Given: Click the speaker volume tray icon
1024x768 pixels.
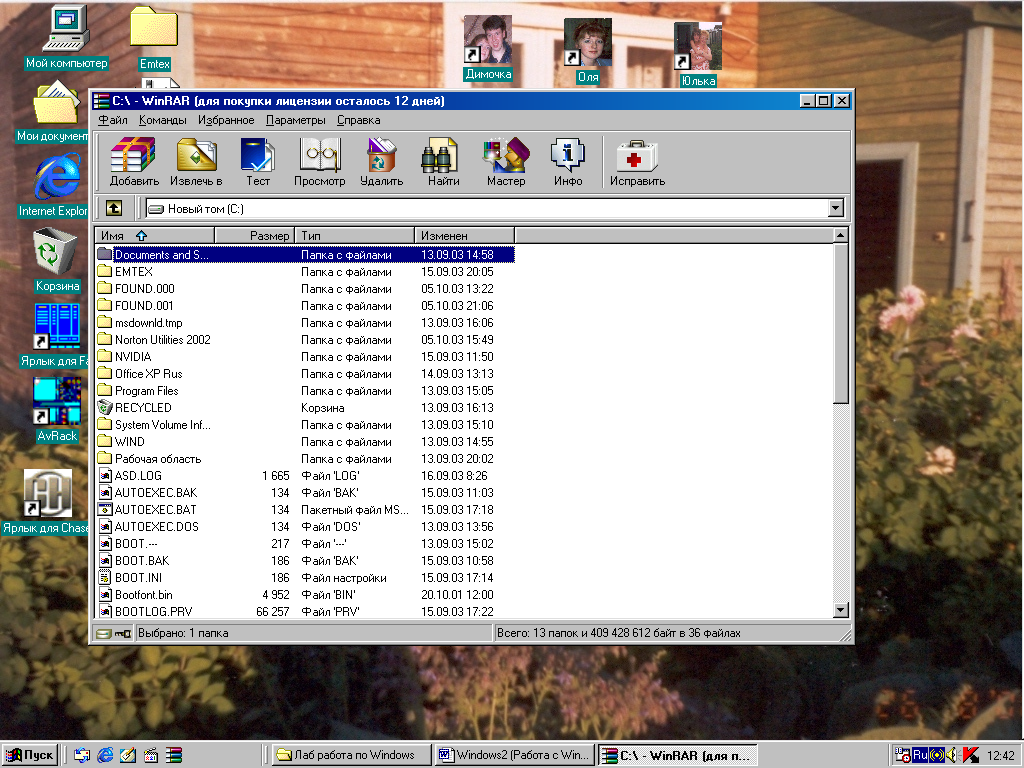Looking at the screenshot, I should [x=953, y=755].
